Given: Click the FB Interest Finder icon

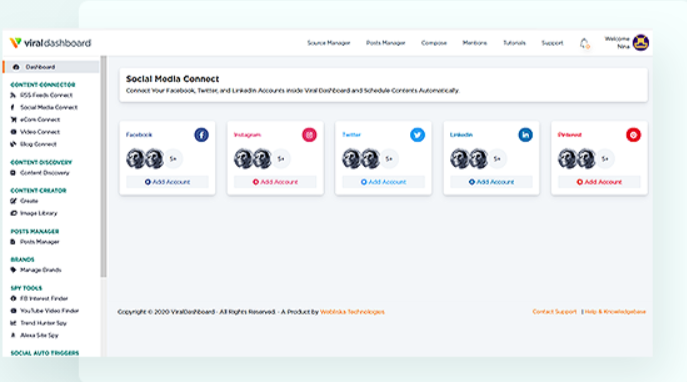Looking at the screenshot, I should [x=13, y=298].
